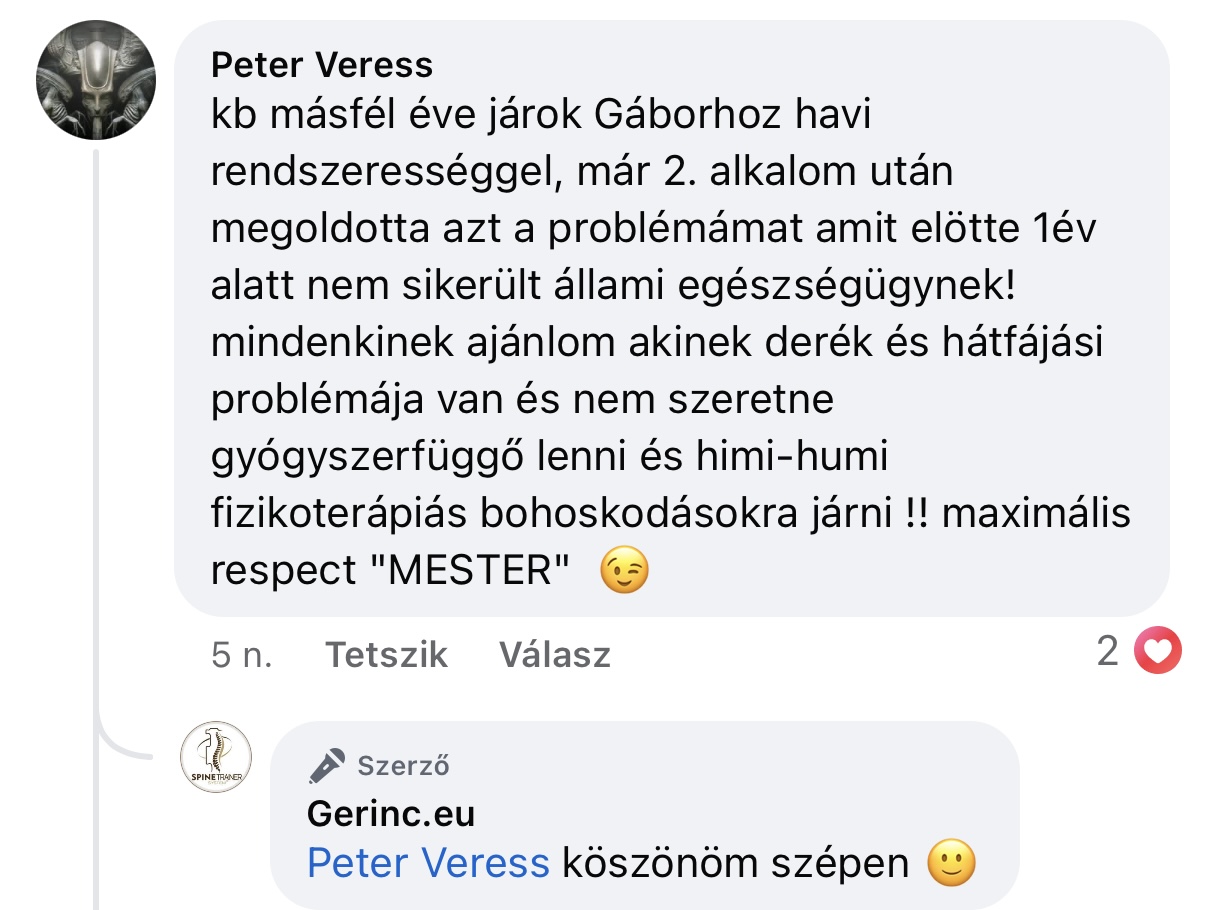Image resolution: width=1206 pixels, height=910 pixels.
Task: Open the Peter Veress commenter name
Action: click(x=322, y=66)
